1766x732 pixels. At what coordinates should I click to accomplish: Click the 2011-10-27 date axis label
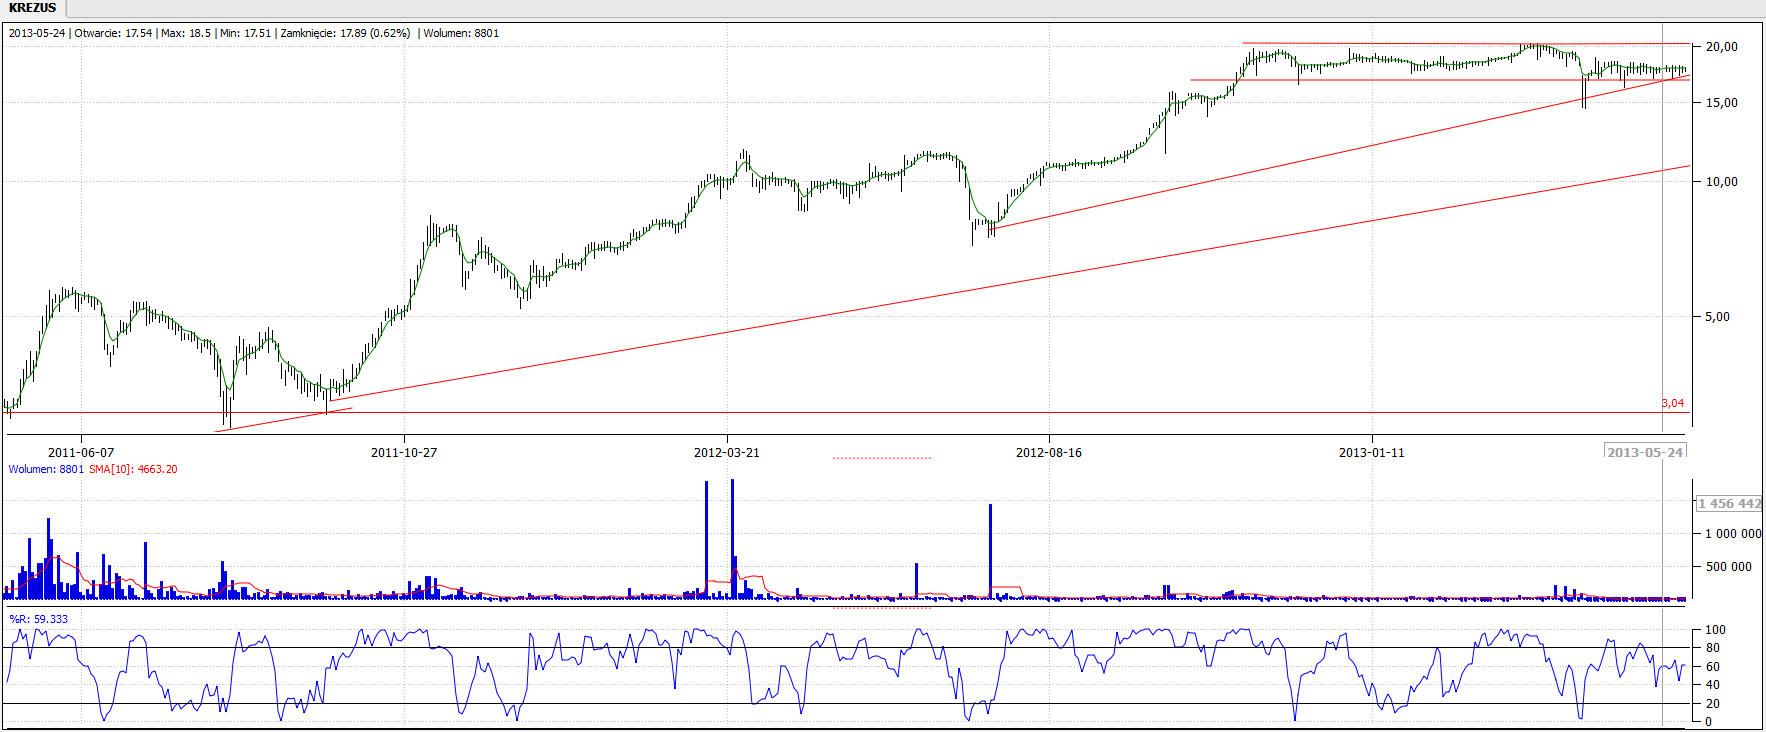pos(404,453)
